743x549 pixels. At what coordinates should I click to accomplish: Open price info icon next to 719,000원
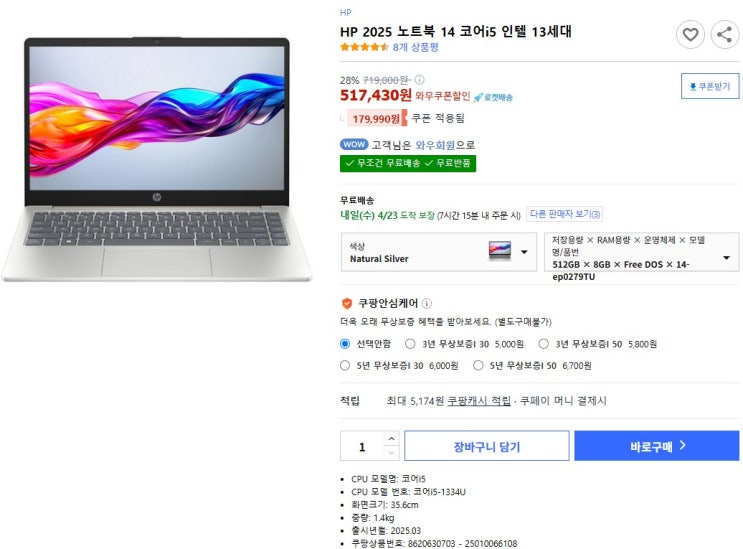(x=419, y=80)
